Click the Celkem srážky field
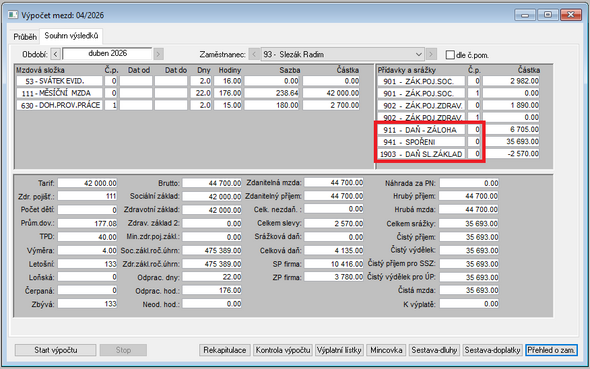The height and width of the screenshot is (369, 590). coord(469,223)
